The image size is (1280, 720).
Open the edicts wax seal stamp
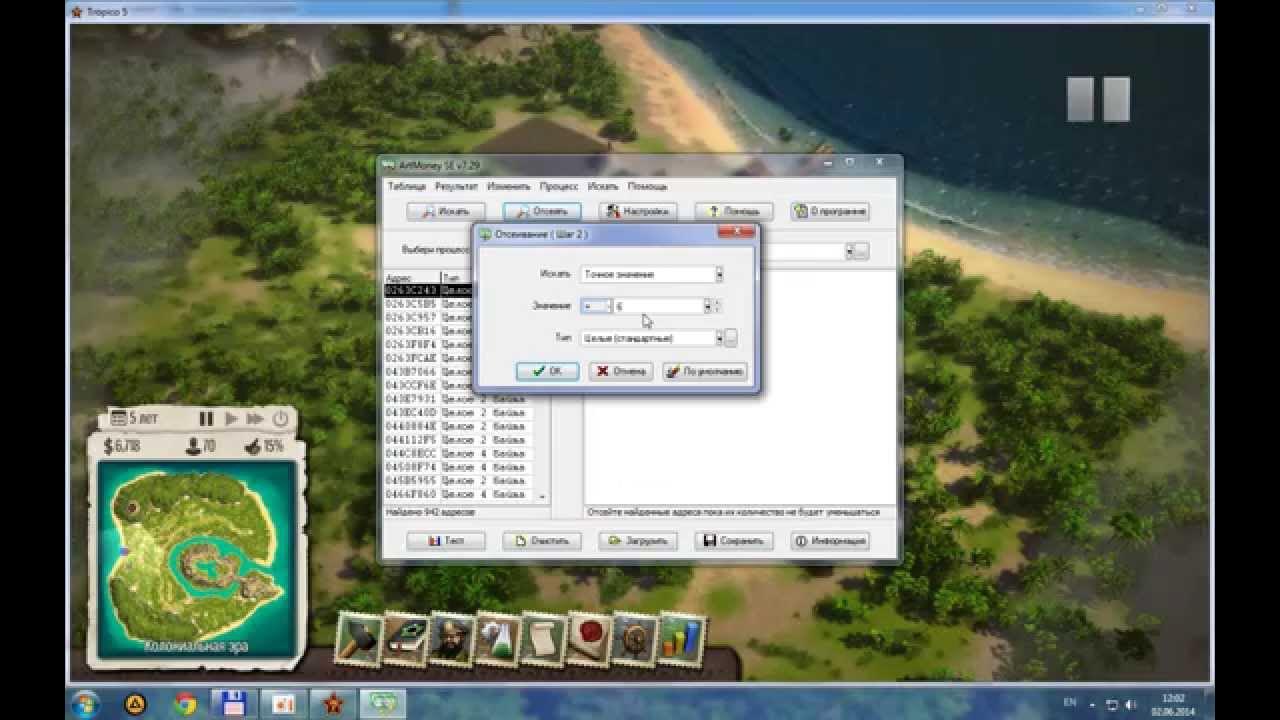tap(590, 640)
